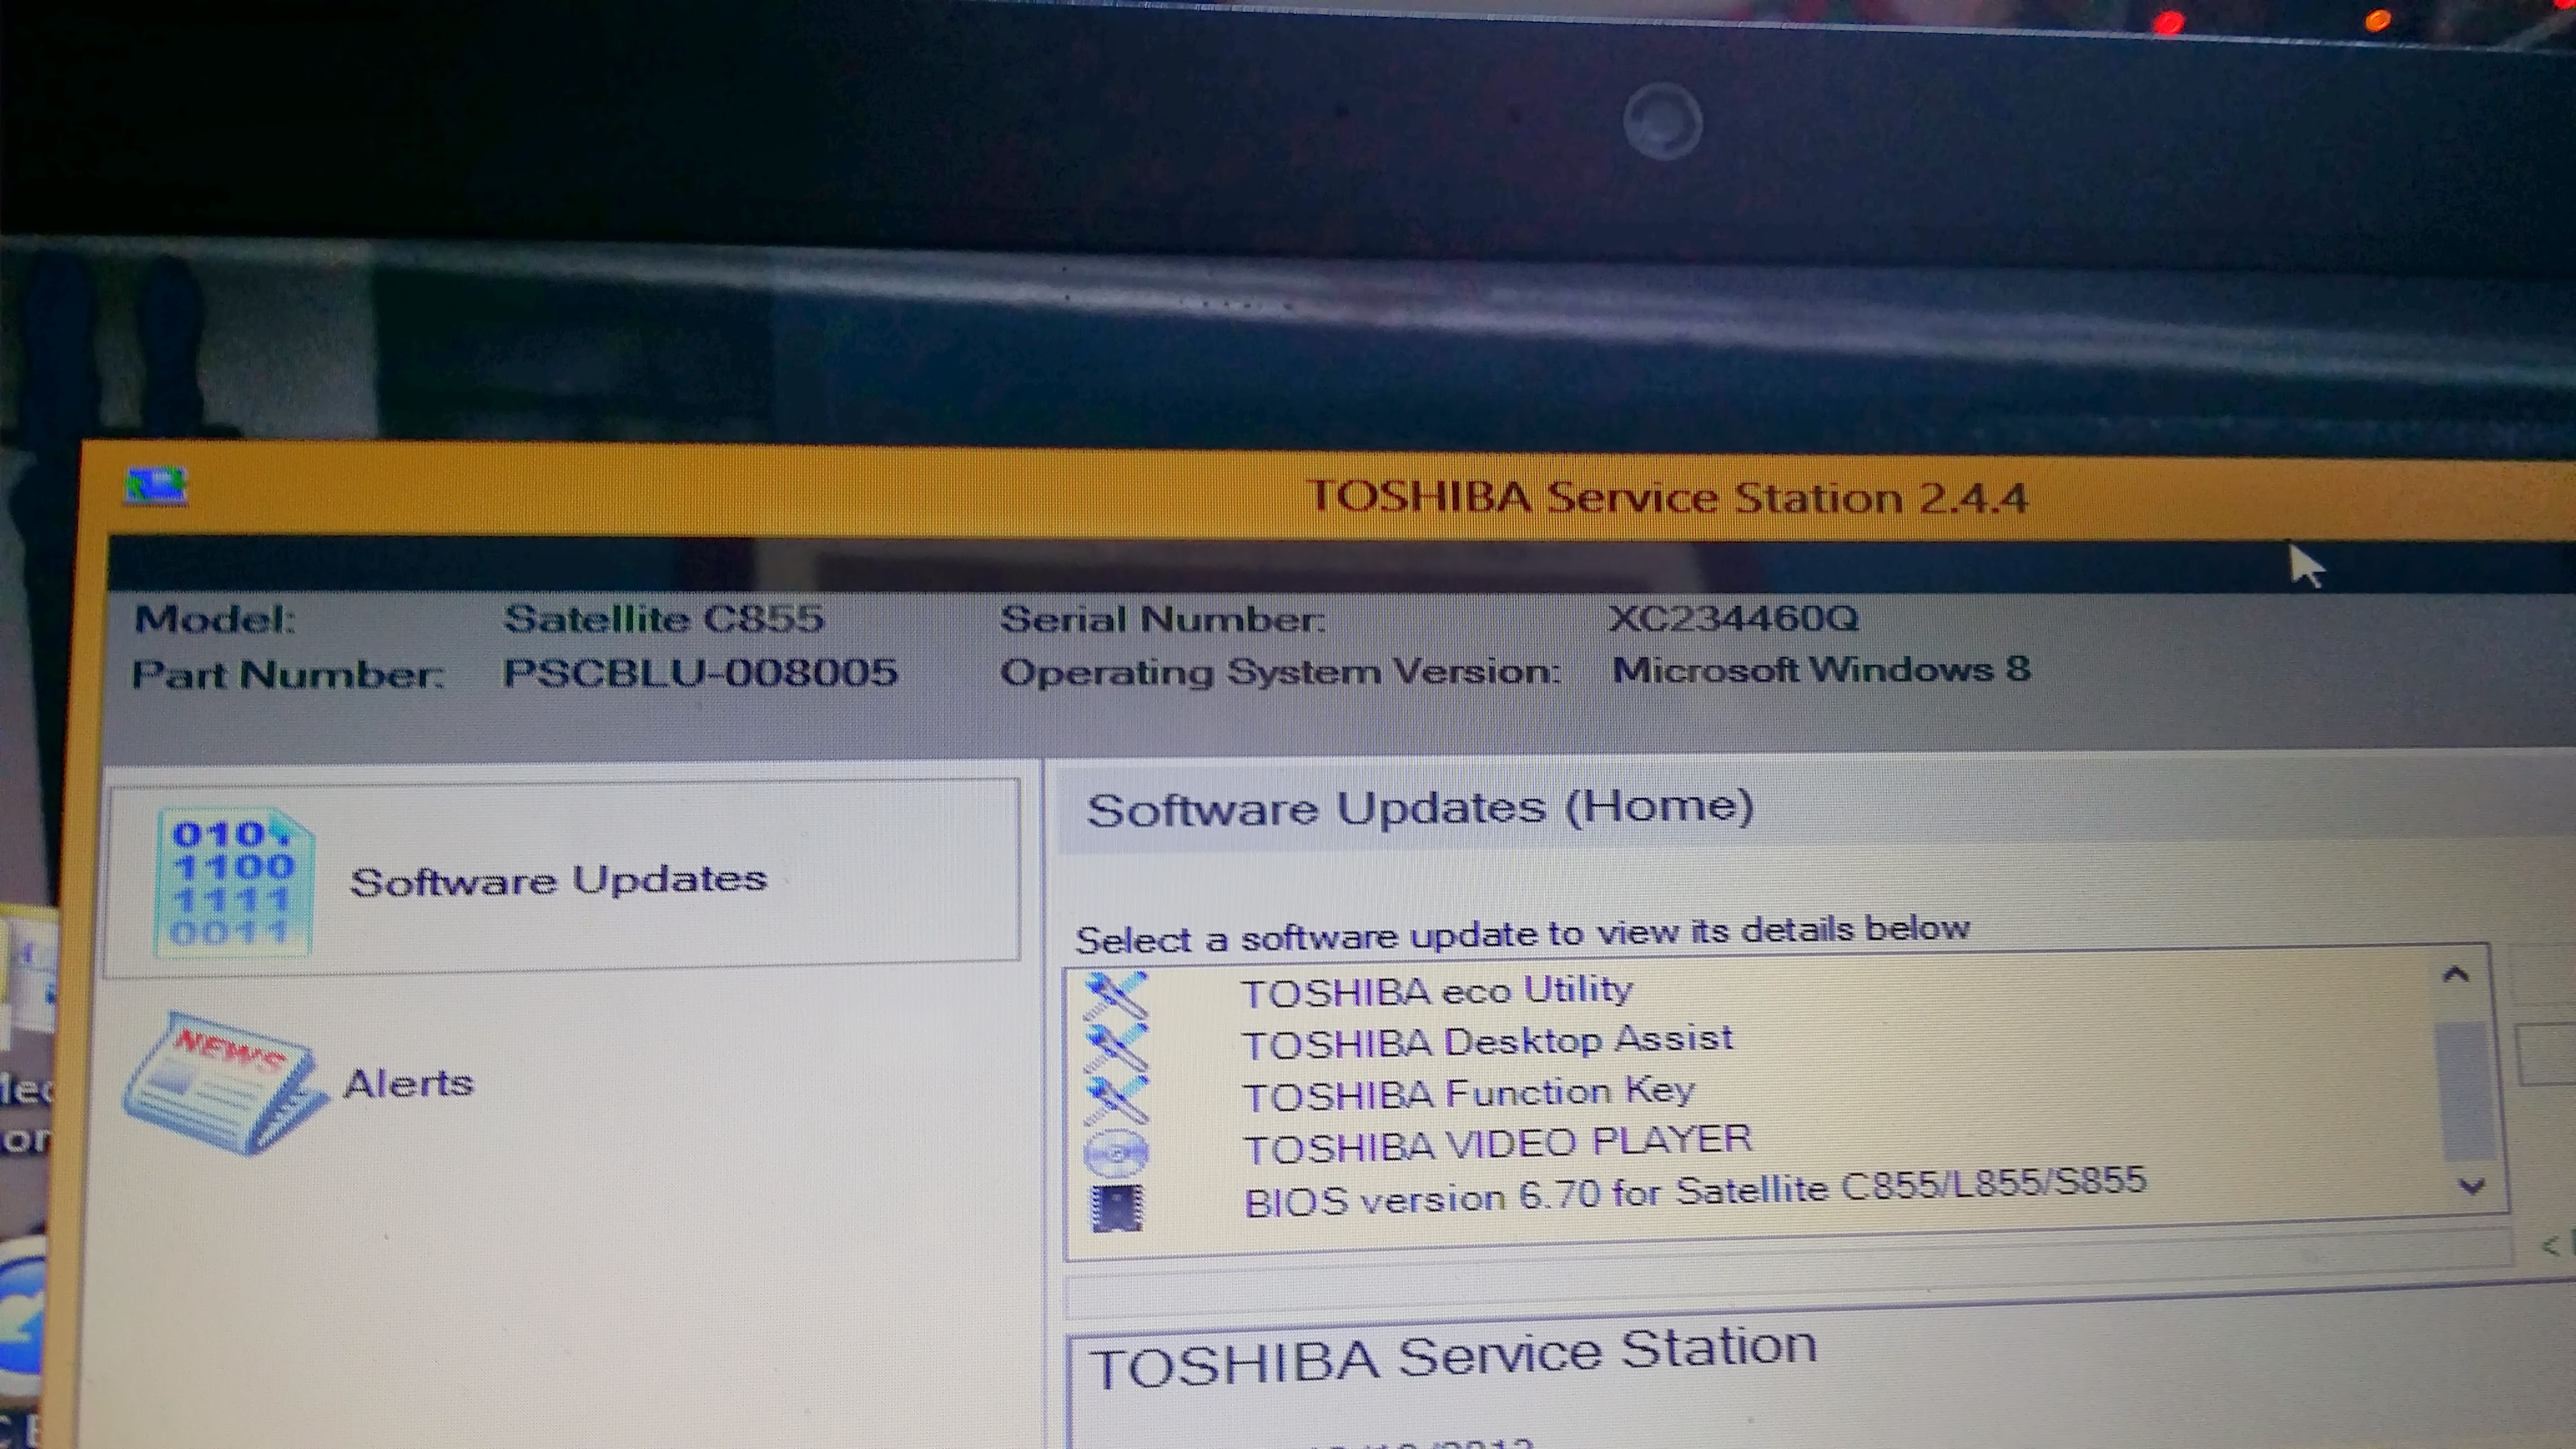Select the TOSHIBA VIDEO PLAYER update
The width and height of the screenshot is (2576, 1449).
coord(1497,1144)
